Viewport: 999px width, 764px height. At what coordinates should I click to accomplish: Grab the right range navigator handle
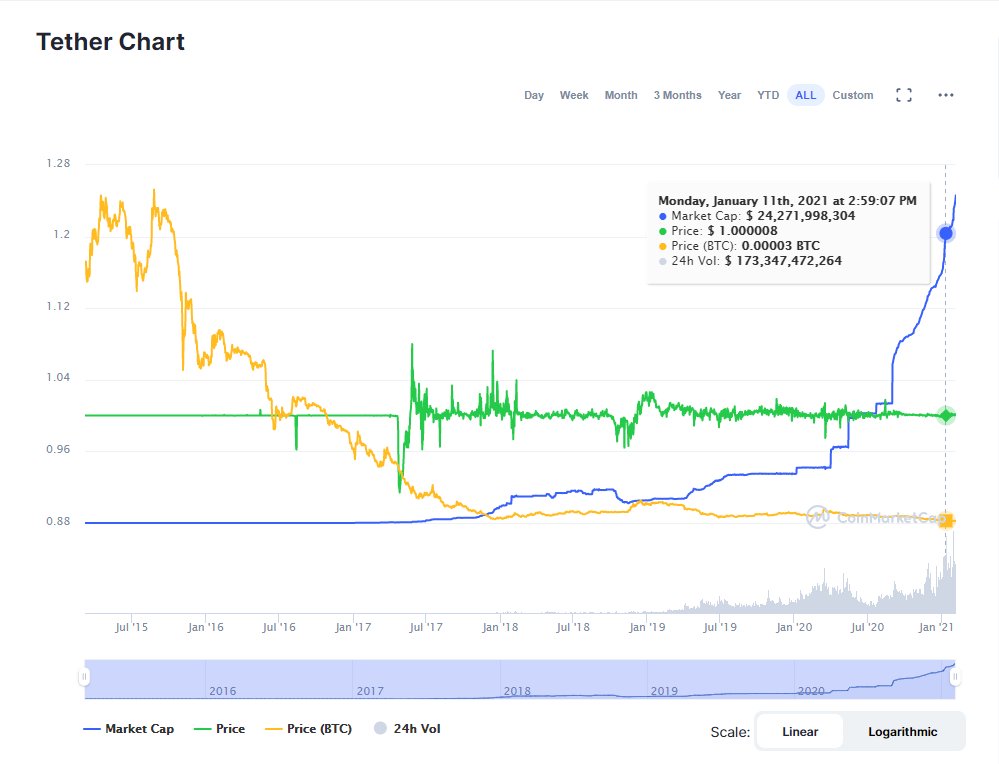click(x=955, y=676)
